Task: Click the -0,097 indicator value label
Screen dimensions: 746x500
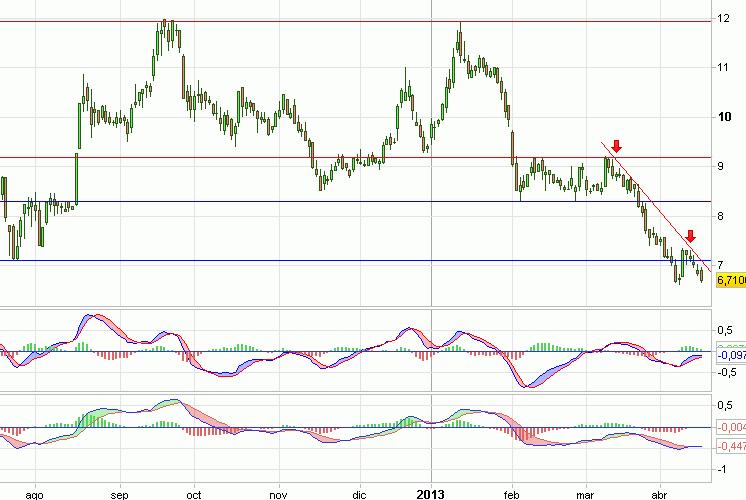Action: point(732,355)
